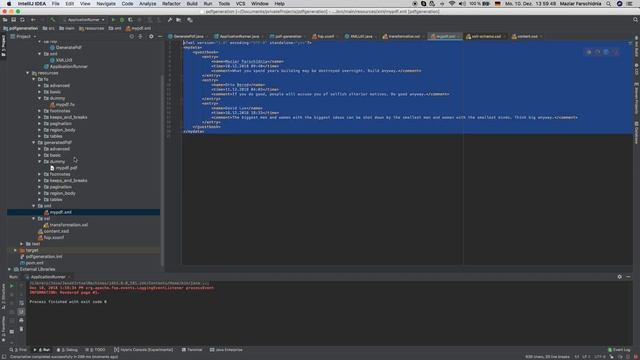640x360 pixels.
Task: Open Project Structure icon in toolbar
Action: pos(178,20)
